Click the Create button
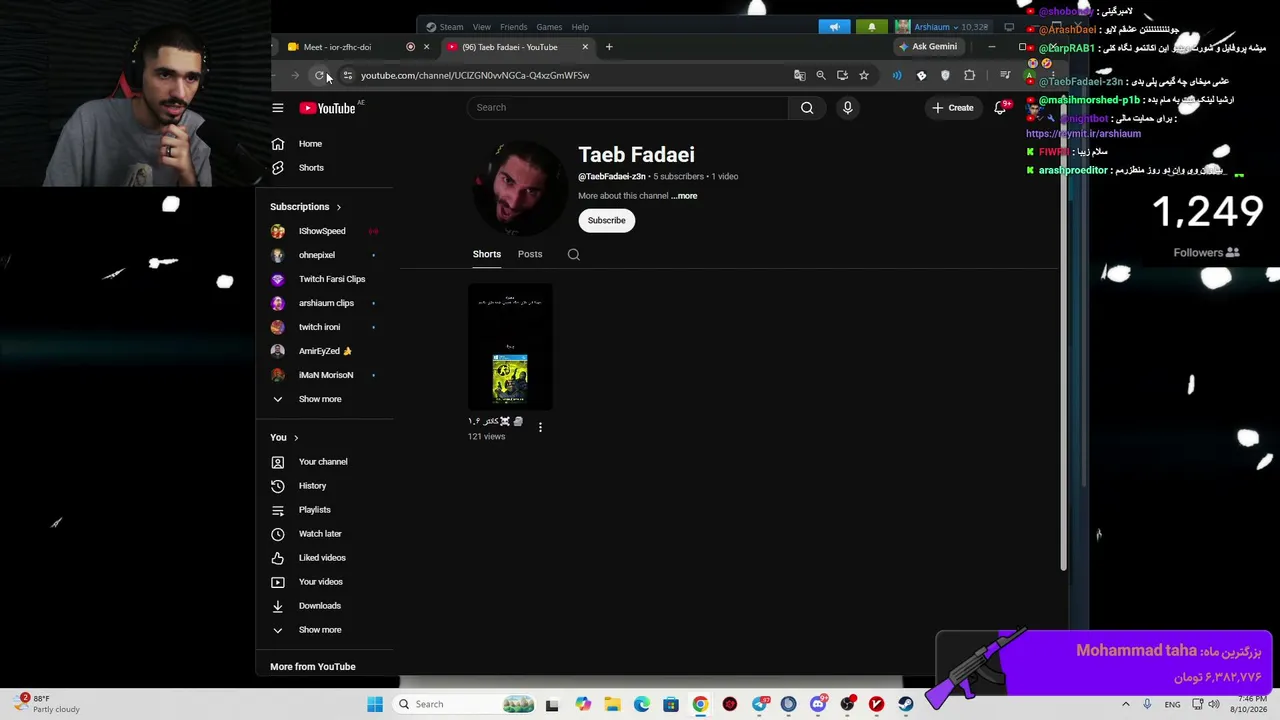This screenshot has height=720, width=1280. 952,108
